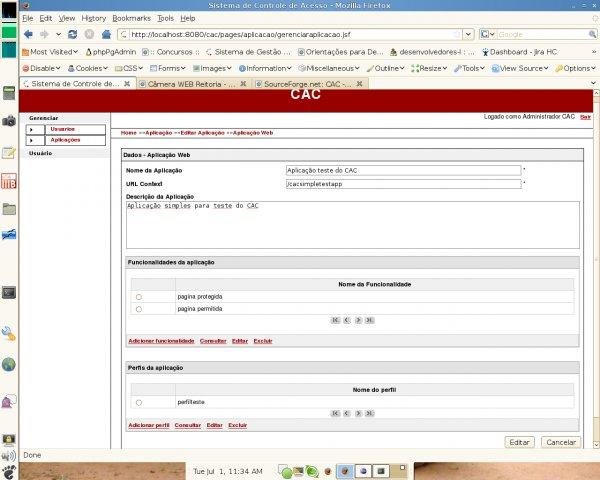Click the Cancelar button

click(x=561, y=442)
